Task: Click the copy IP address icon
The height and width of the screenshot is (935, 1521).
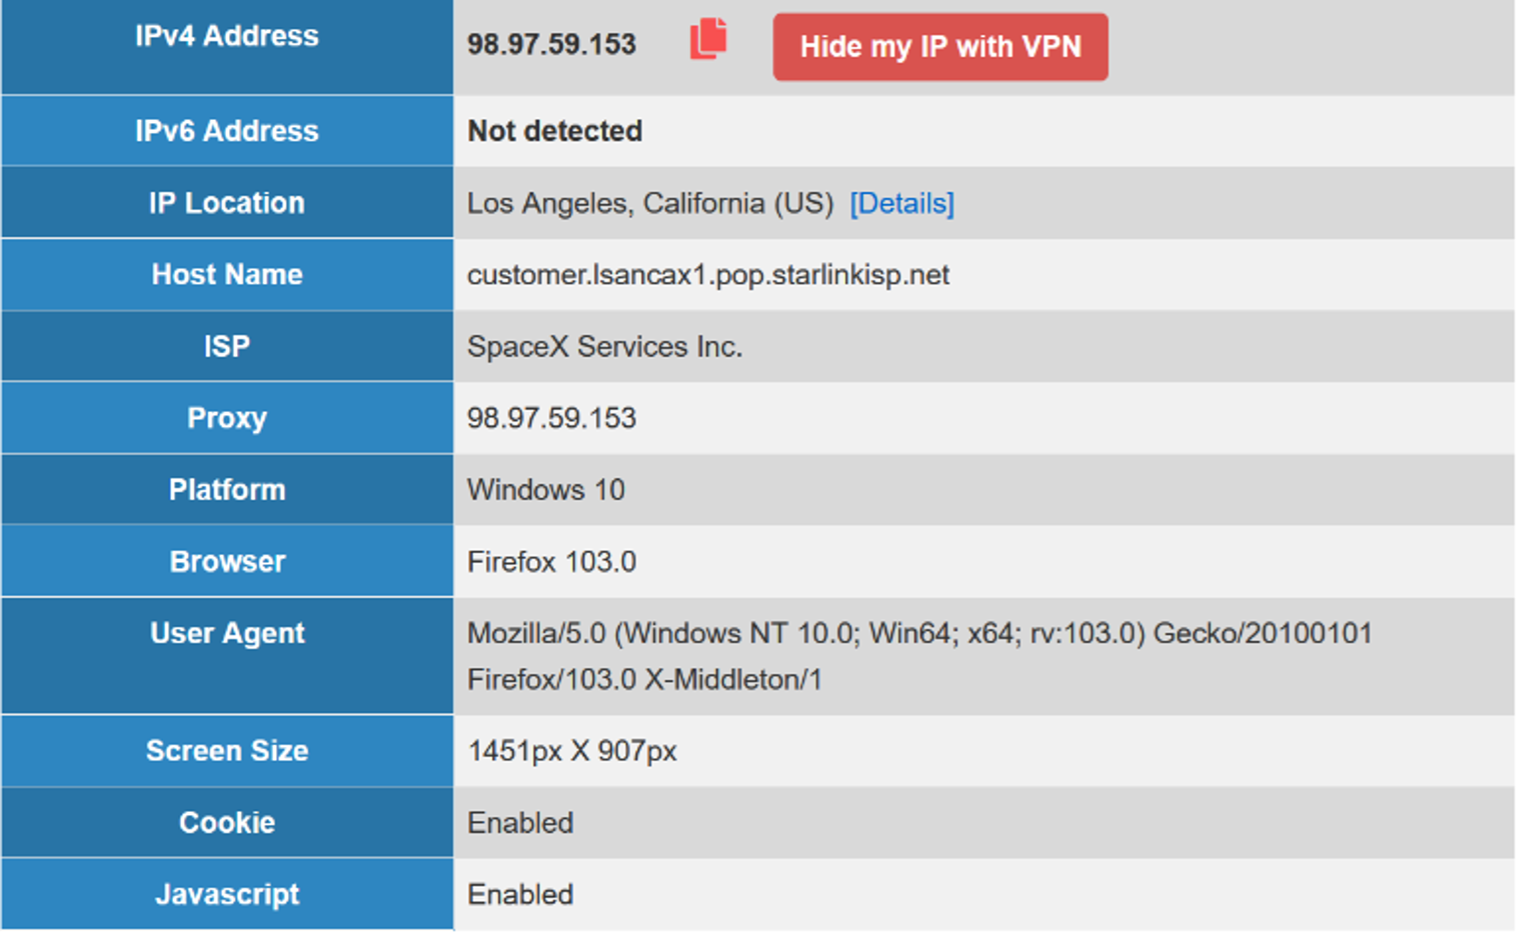Action: pos(708,40)
